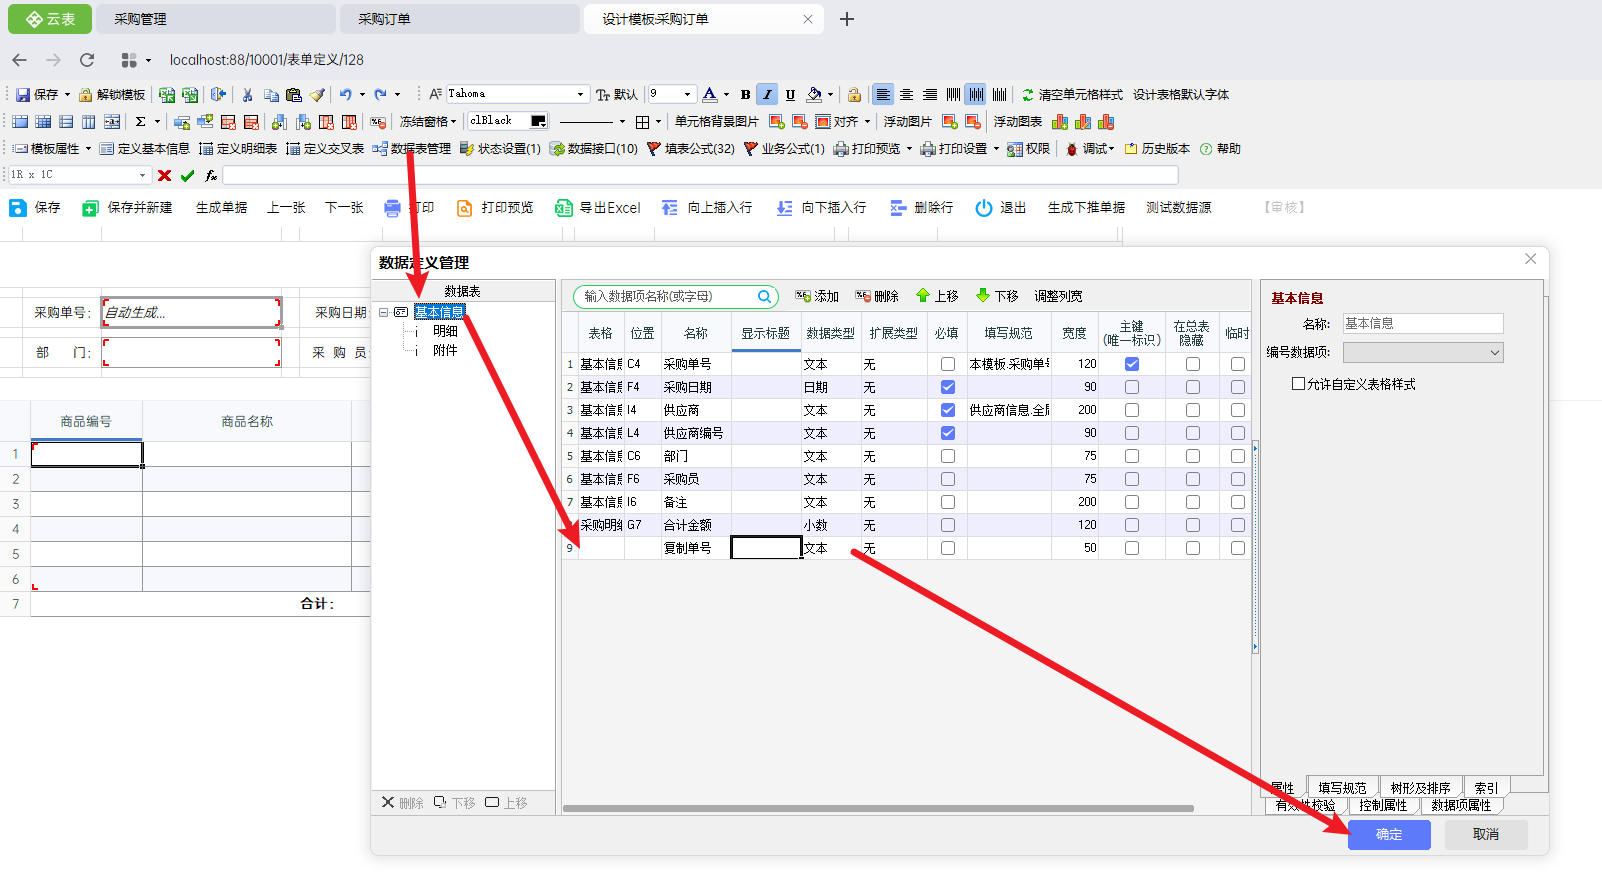Open the cell reference 1R x 1C dropdown
Screen dimensions: 1602x888
pos(142,175)
